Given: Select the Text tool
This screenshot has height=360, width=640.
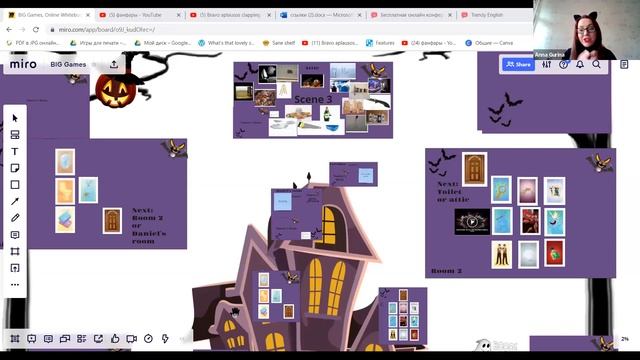Looking at the screenshot, I should click(15, 151).
